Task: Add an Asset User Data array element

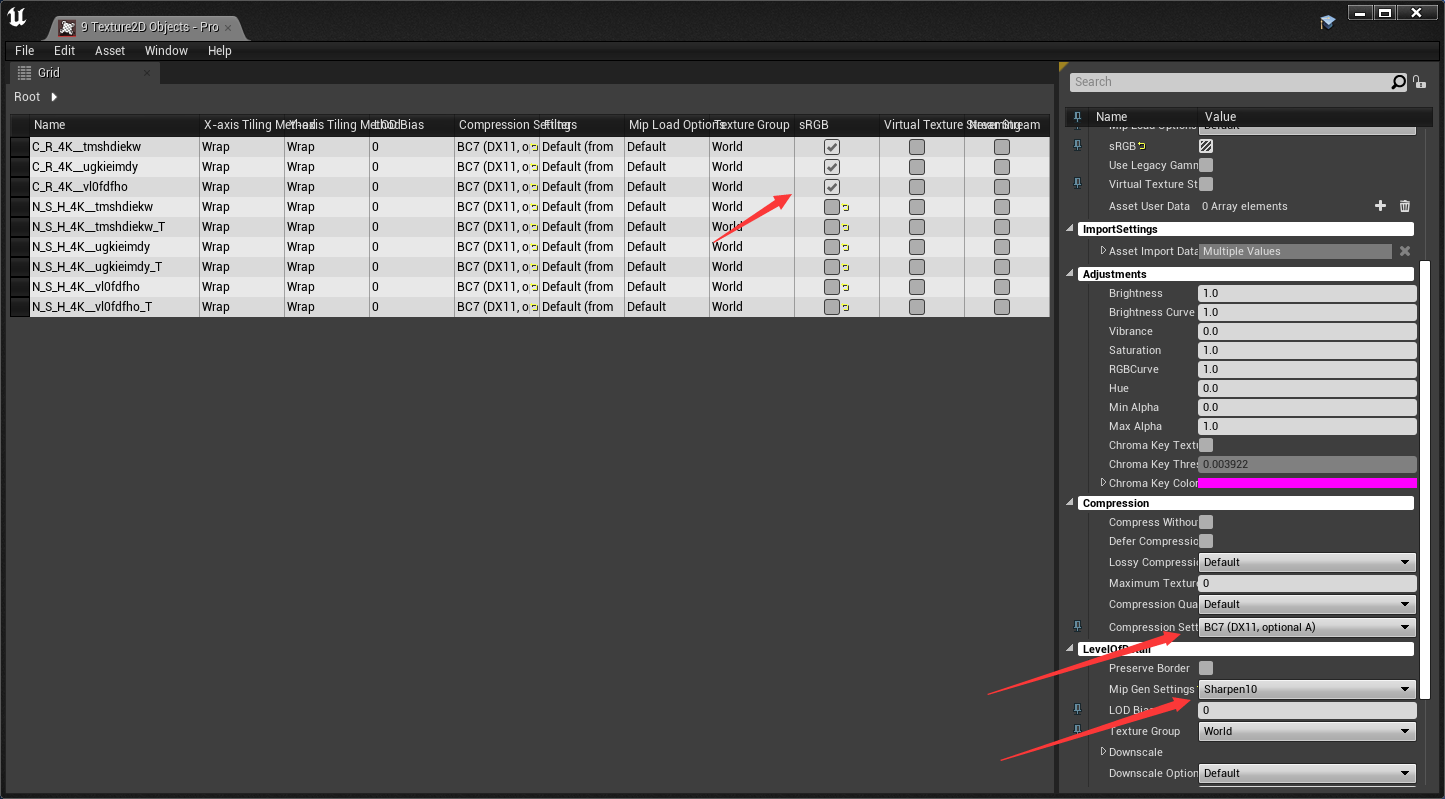Action: tap(1380, 206)
